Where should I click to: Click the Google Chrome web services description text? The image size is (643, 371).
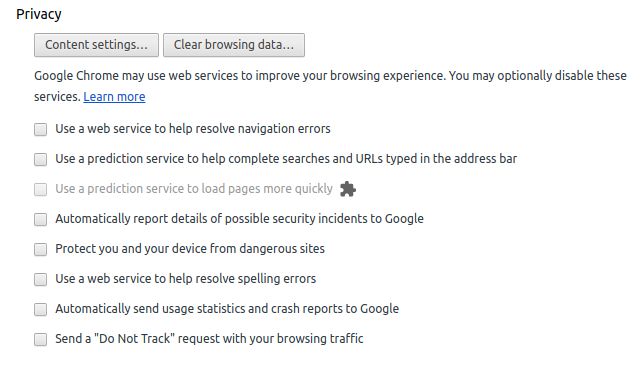[x=330, y=86]
